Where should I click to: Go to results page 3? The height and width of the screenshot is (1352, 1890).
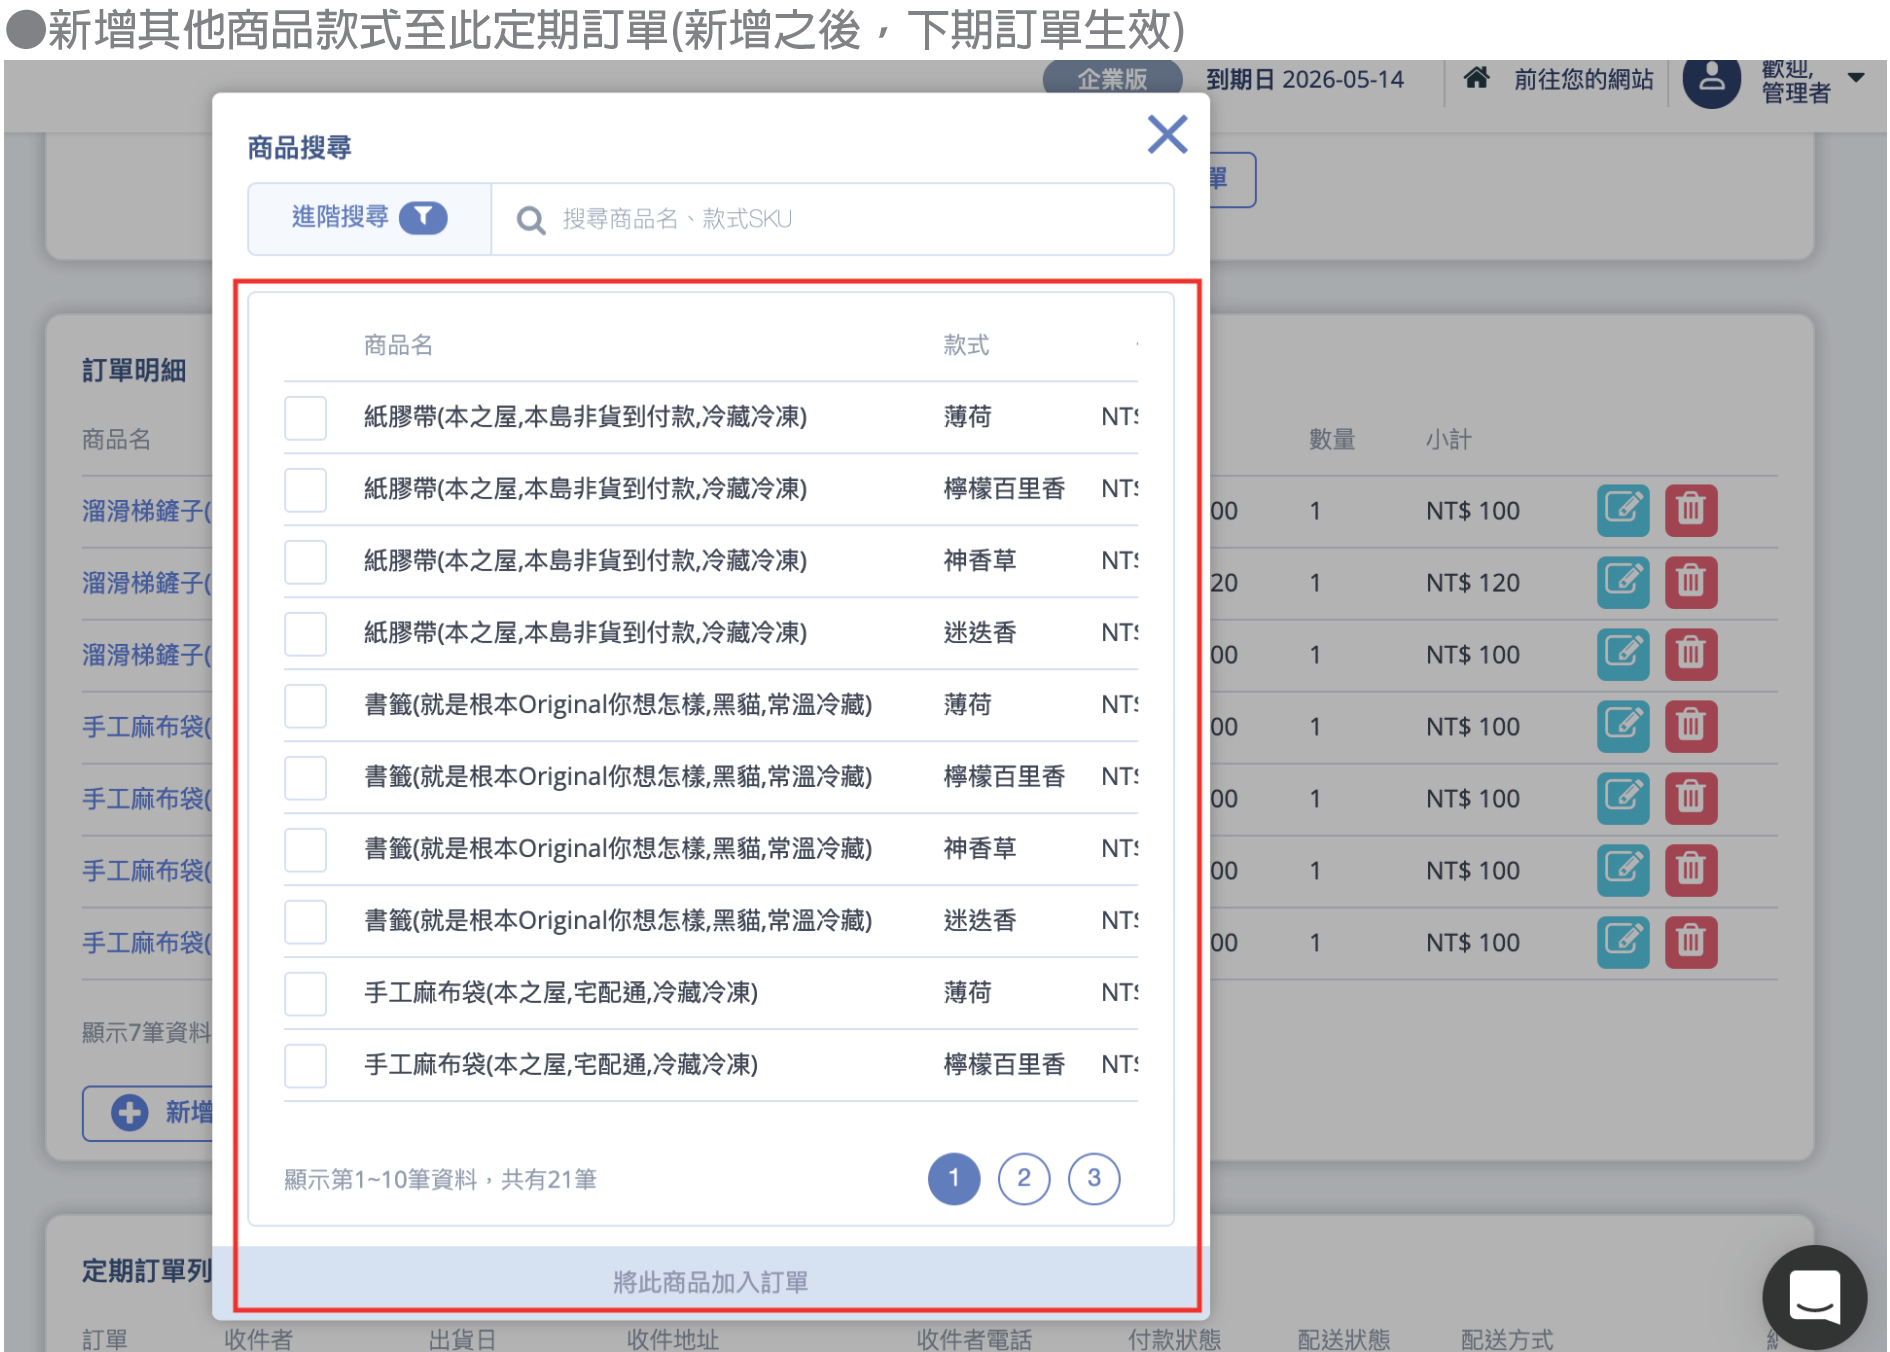1094,1178
